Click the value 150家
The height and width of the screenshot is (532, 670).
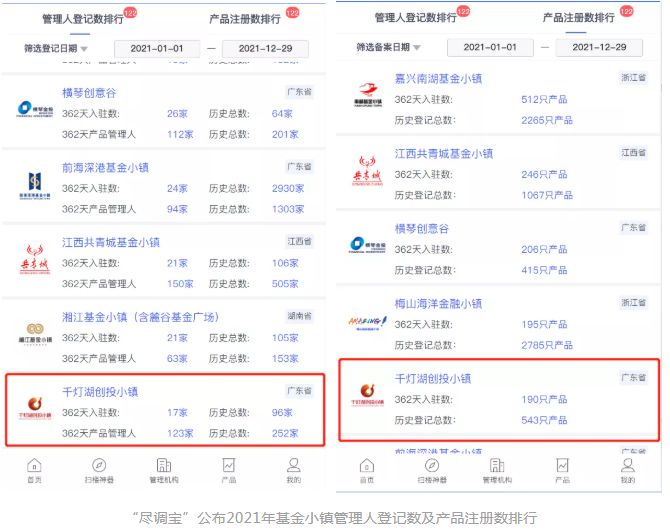(x=180, y=284)
